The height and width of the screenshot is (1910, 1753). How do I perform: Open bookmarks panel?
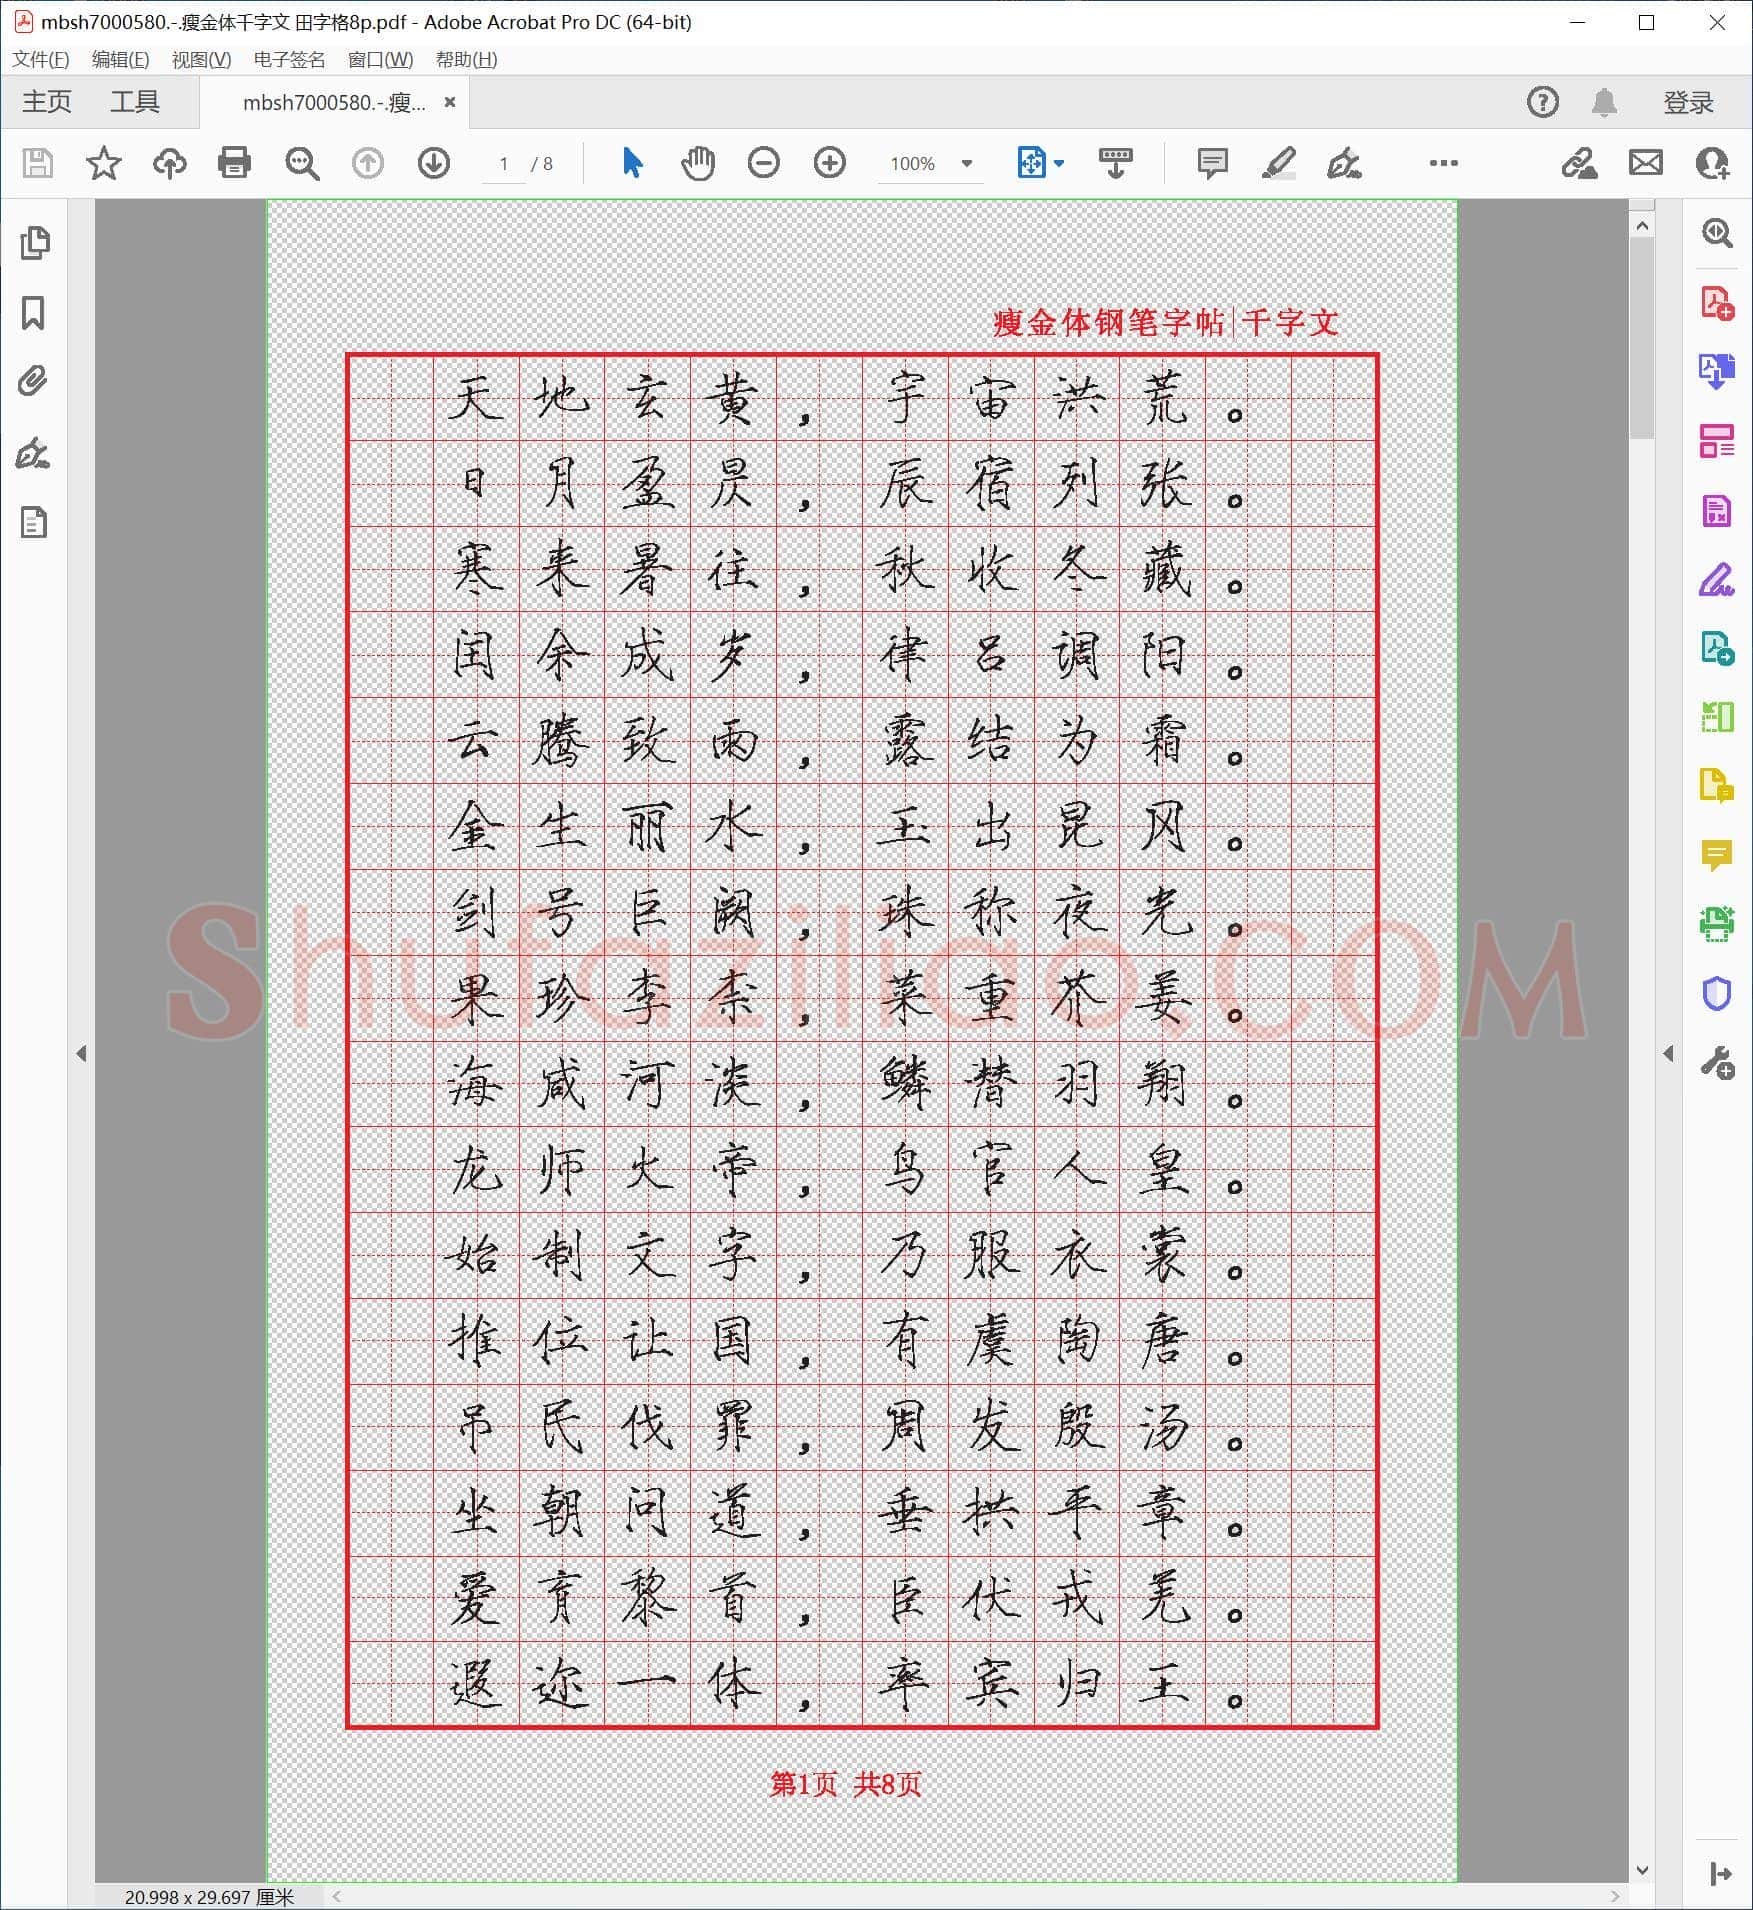click(33, 313)
